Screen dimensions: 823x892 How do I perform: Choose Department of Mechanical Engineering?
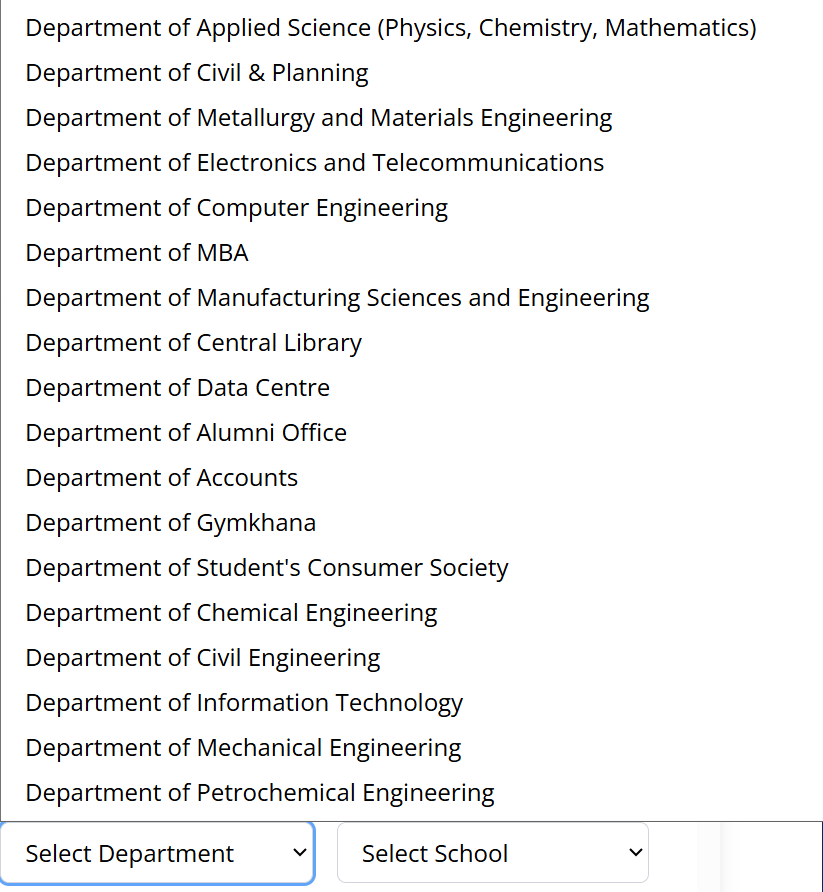(x=243, y=748)
